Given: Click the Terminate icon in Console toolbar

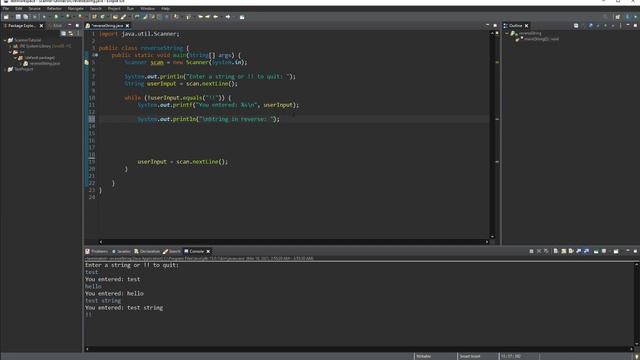Looking at the screenshot, I should pyautogui.click(x=531, y=251).
